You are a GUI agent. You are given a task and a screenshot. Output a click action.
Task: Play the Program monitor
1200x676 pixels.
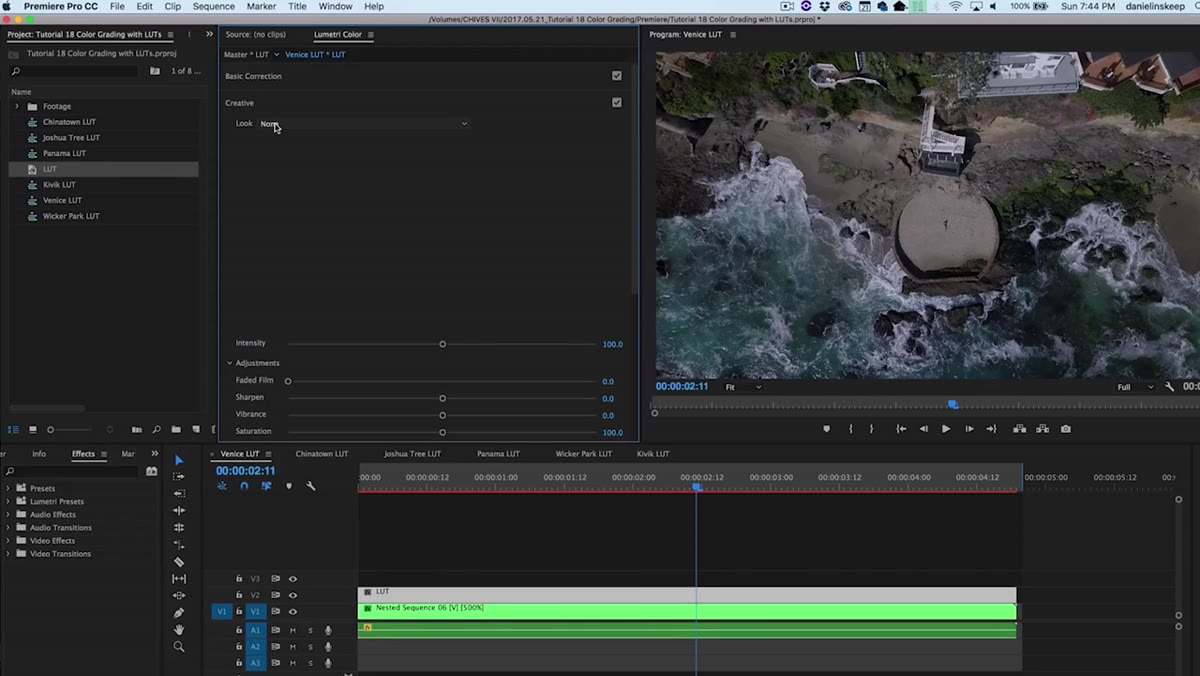[946, 429]
